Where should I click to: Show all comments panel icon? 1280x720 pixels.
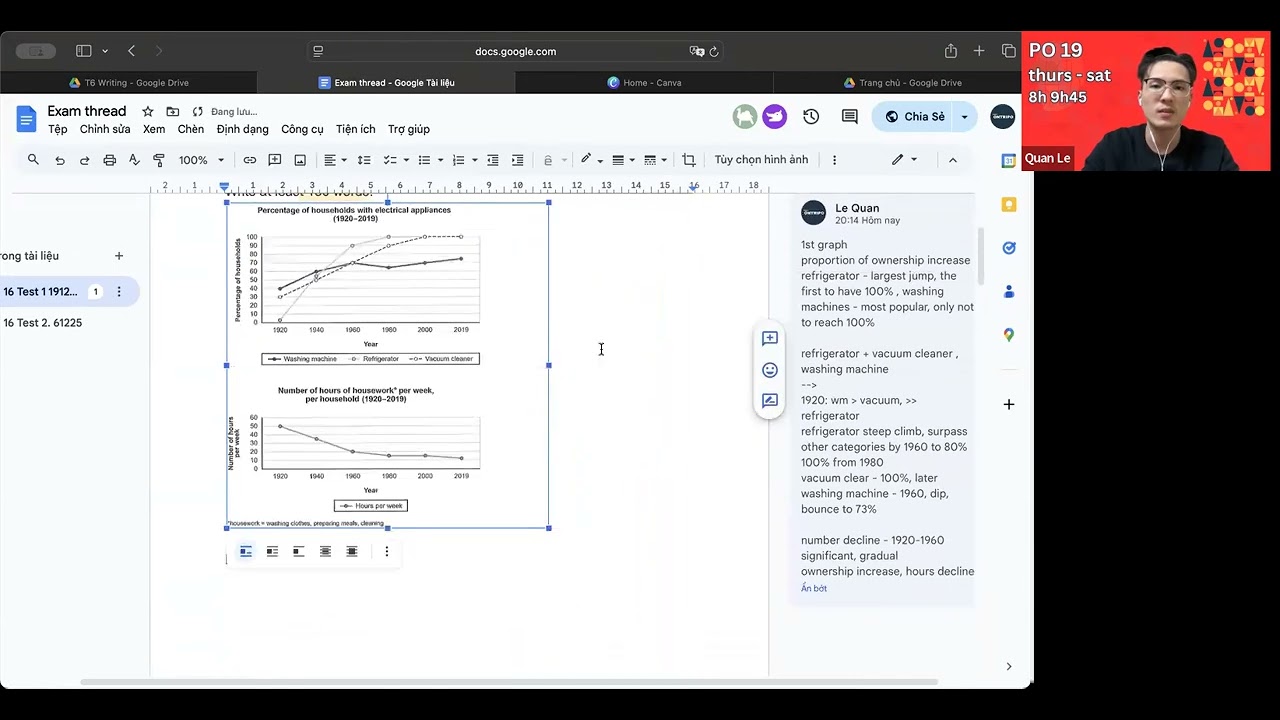[850, 117]
